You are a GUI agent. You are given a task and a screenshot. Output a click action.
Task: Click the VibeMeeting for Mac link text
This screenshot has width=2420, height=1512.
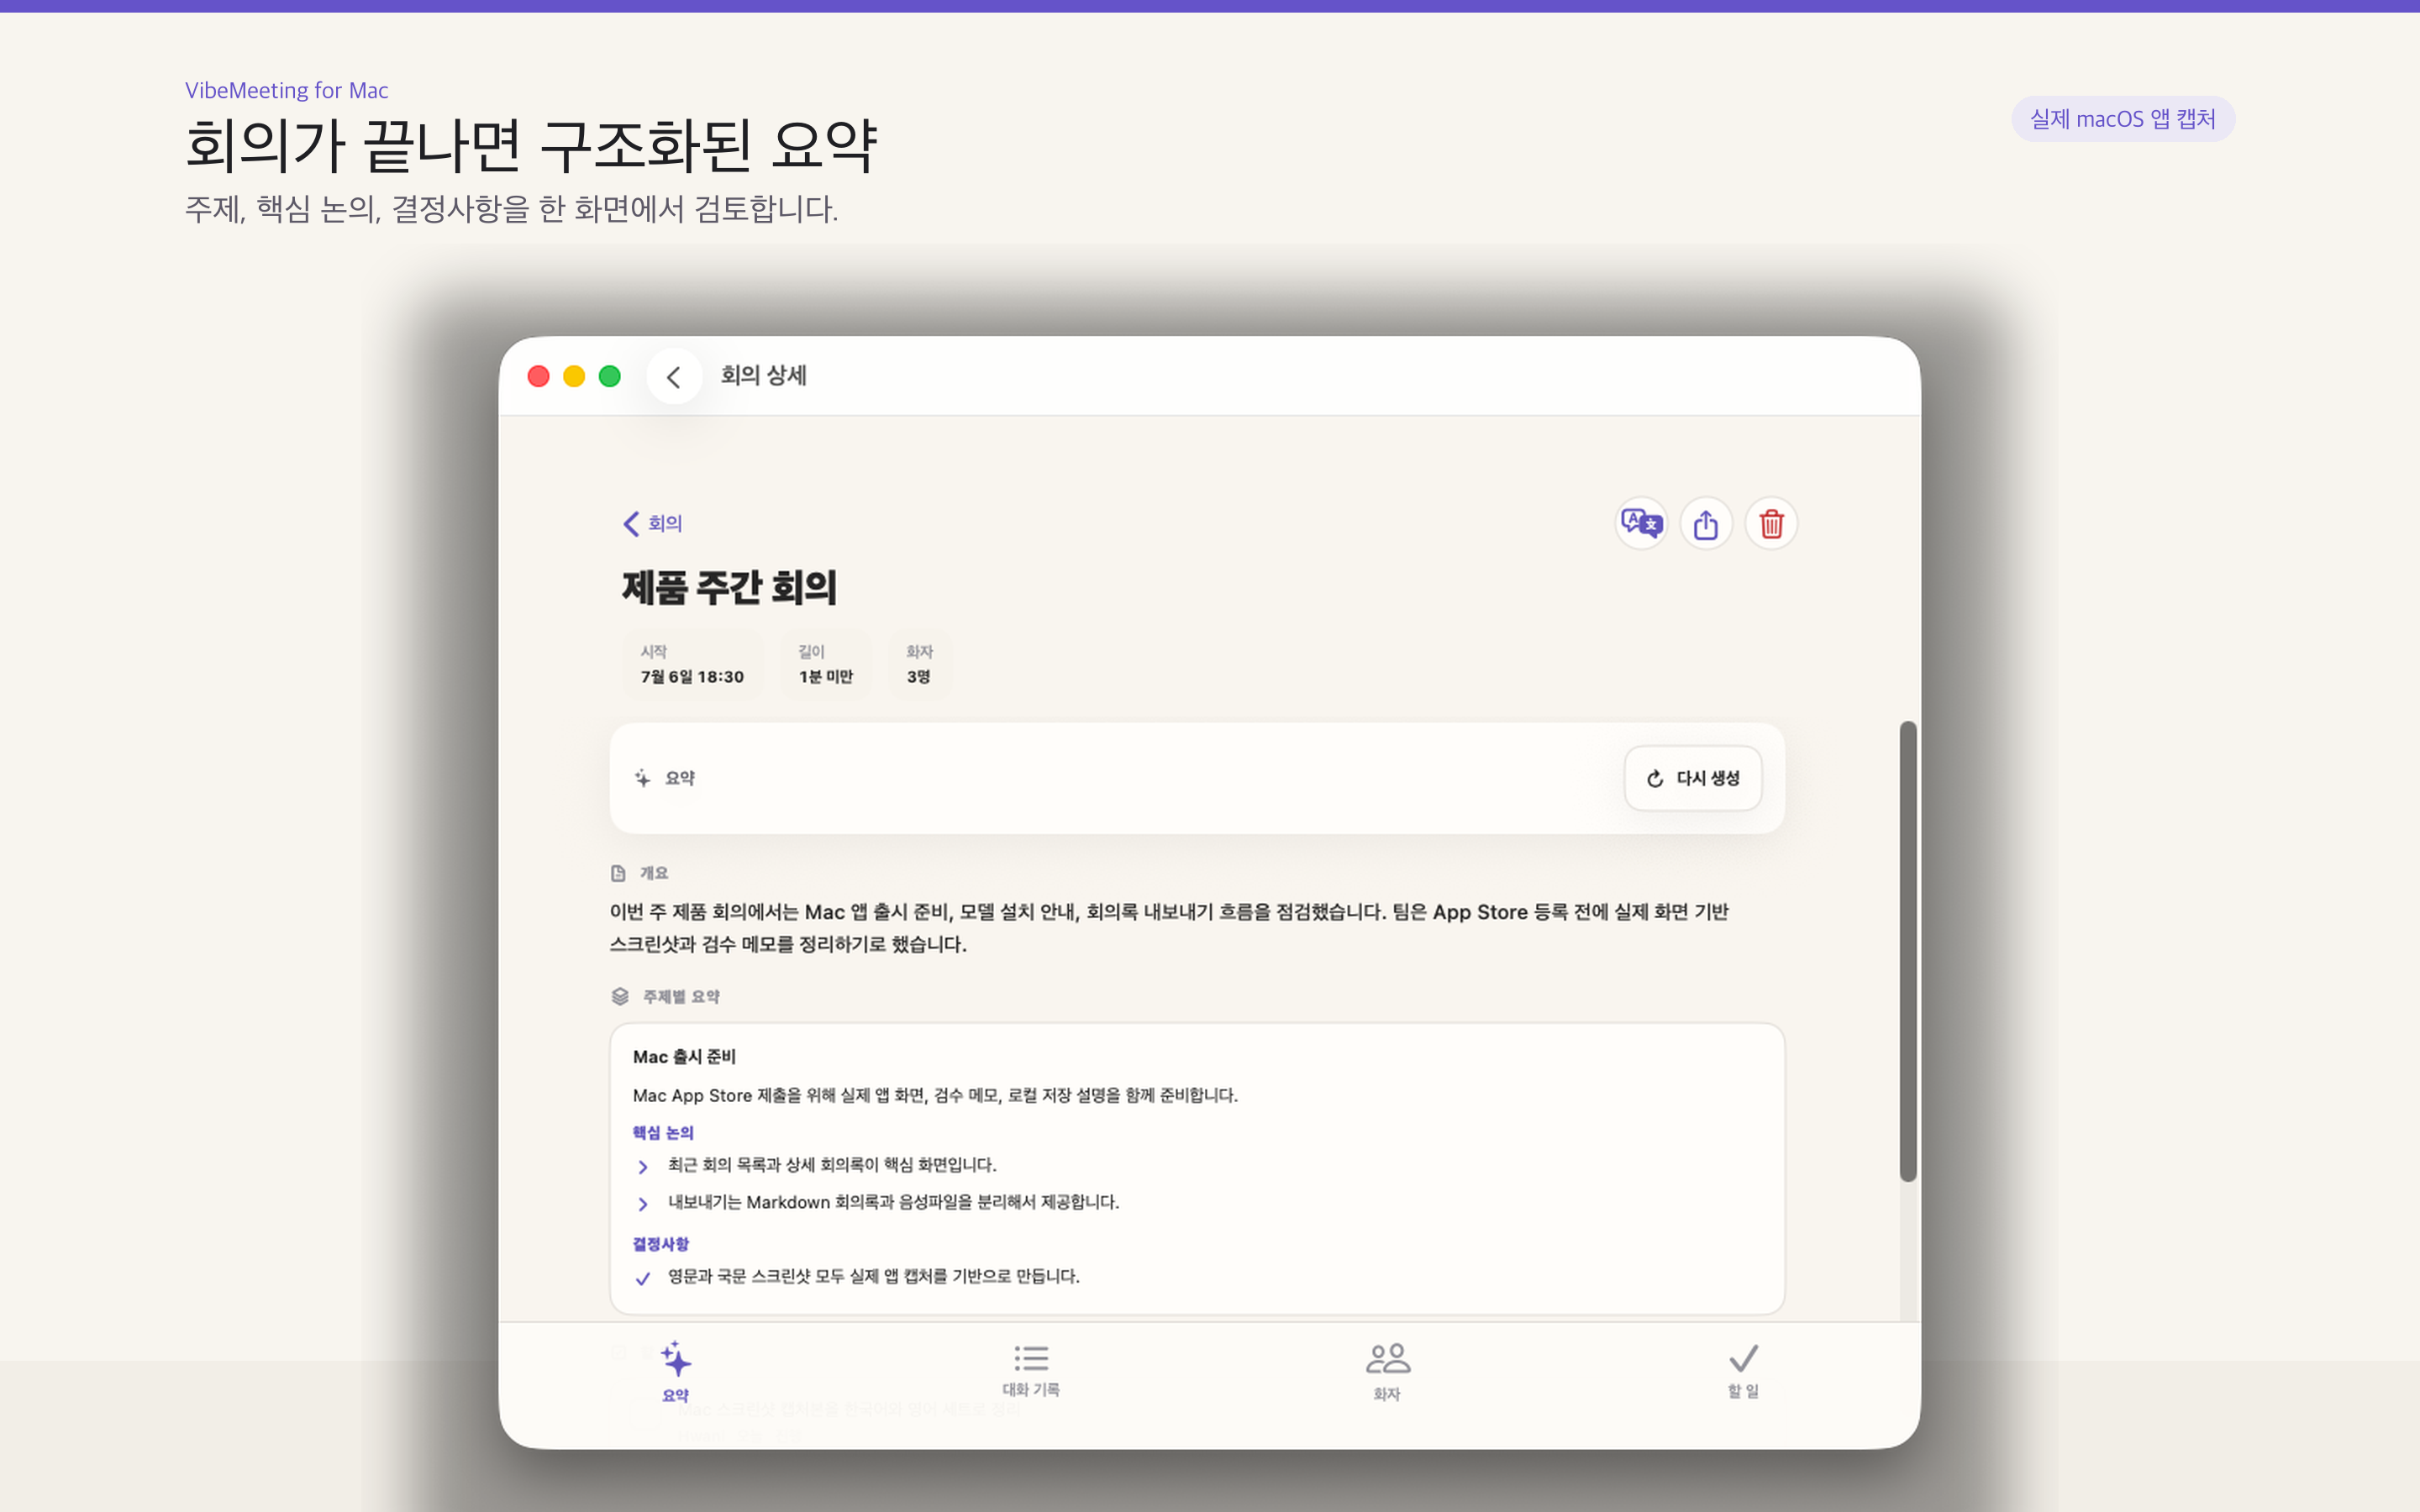[287, 90]
